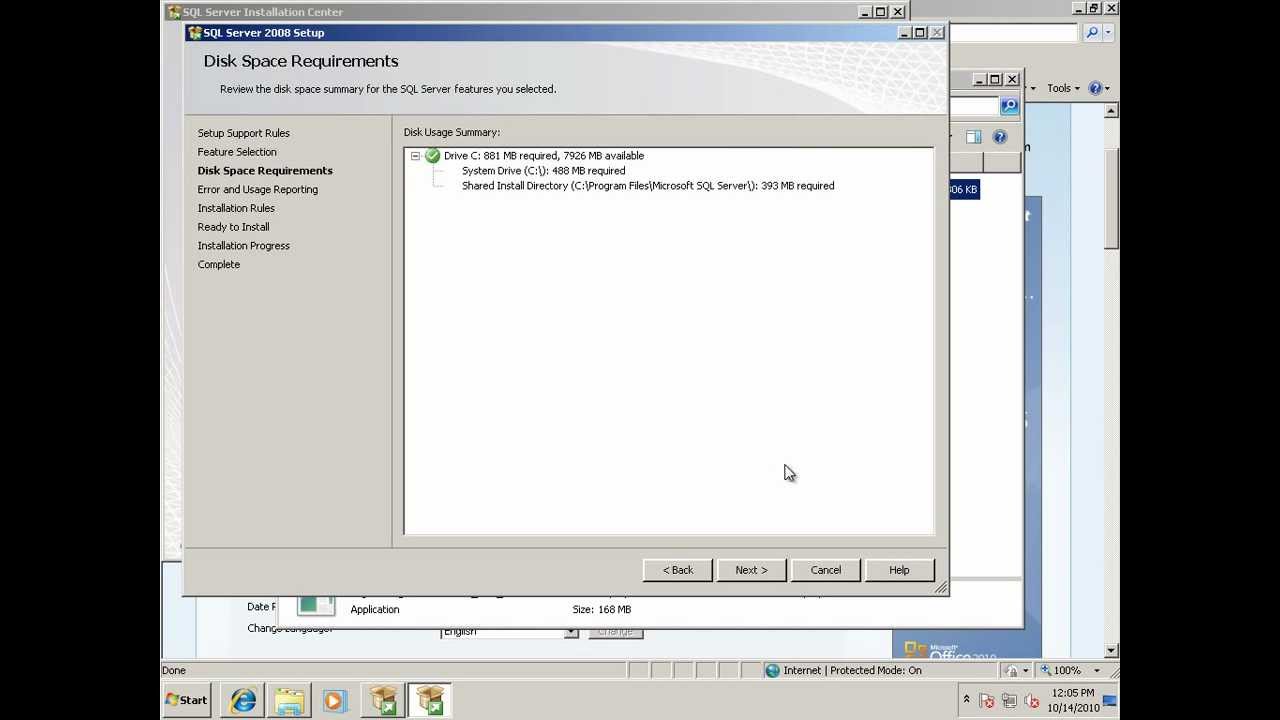Open Windows Media Player taskbar icon
1280x720 pixels.
click(x=334, y=701)
